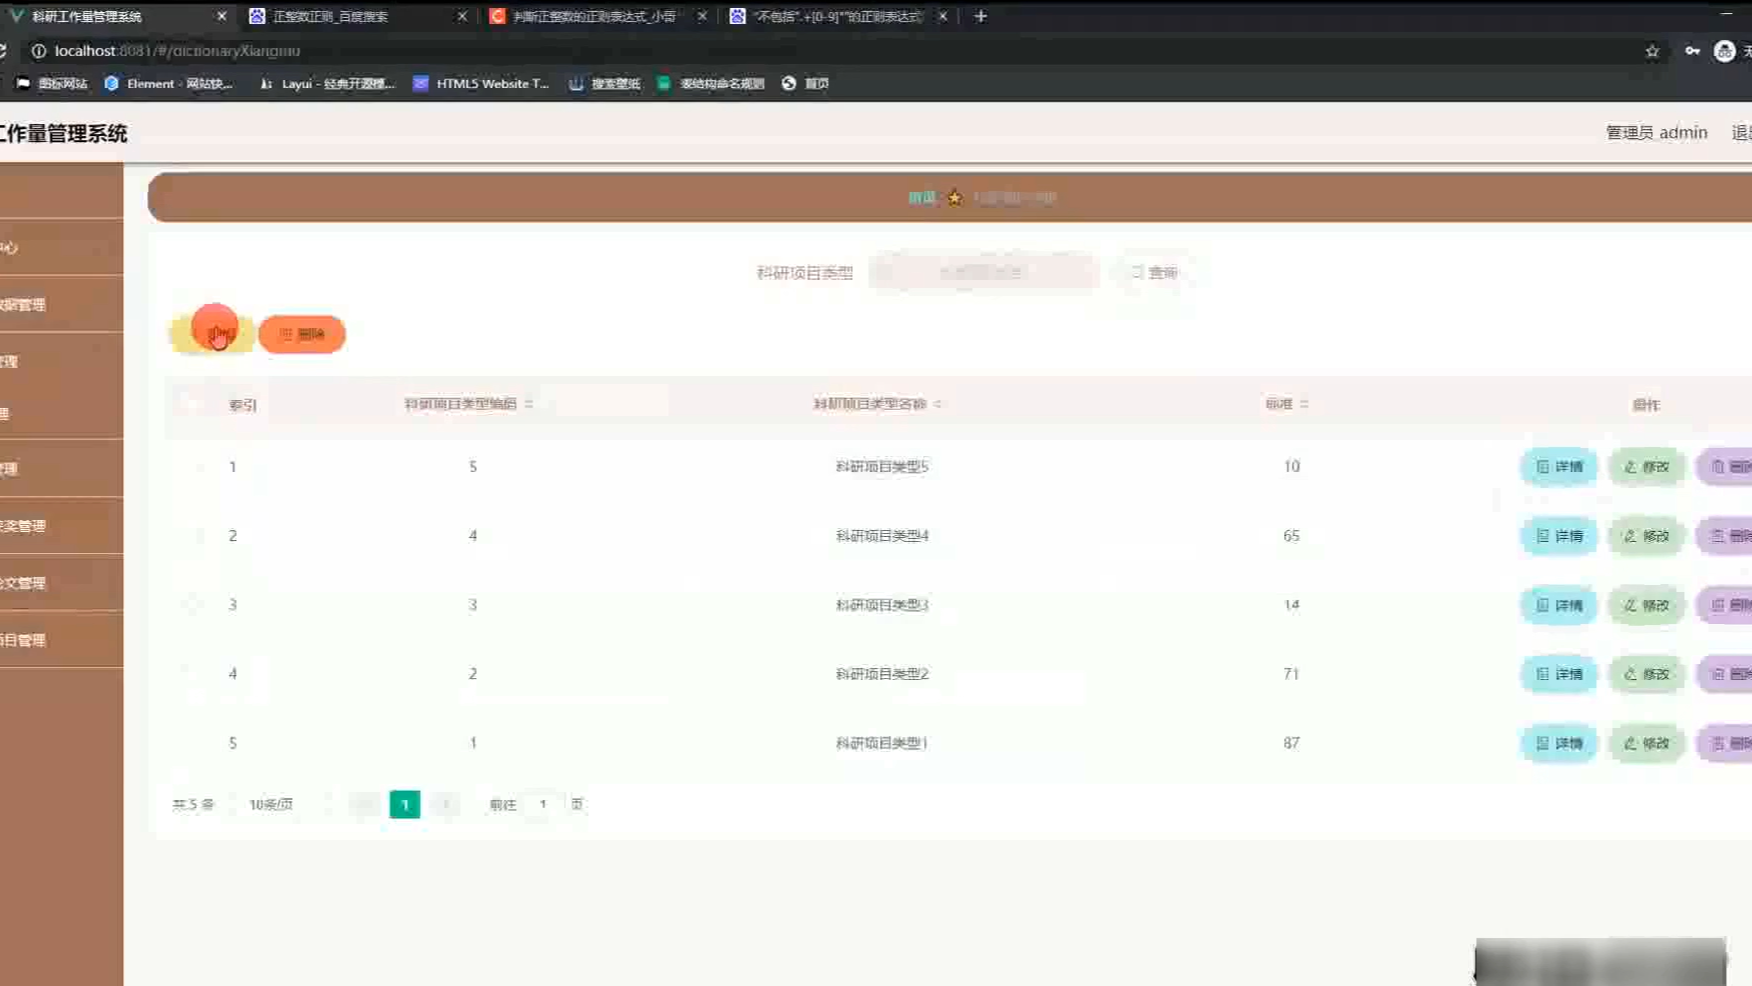Screen dimensions: 1752x986
Task: Click the value 71 in the table
Action: click(x=1291, y=674)
